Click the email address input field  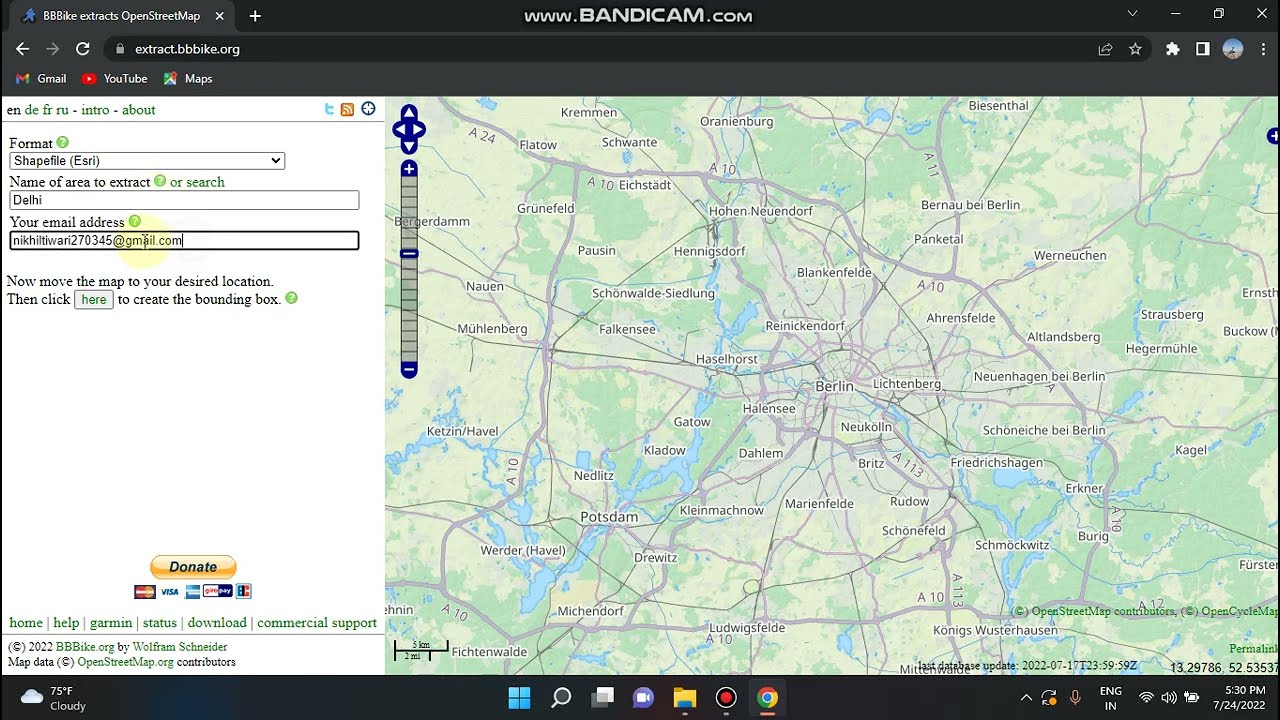tap(184, 240)
